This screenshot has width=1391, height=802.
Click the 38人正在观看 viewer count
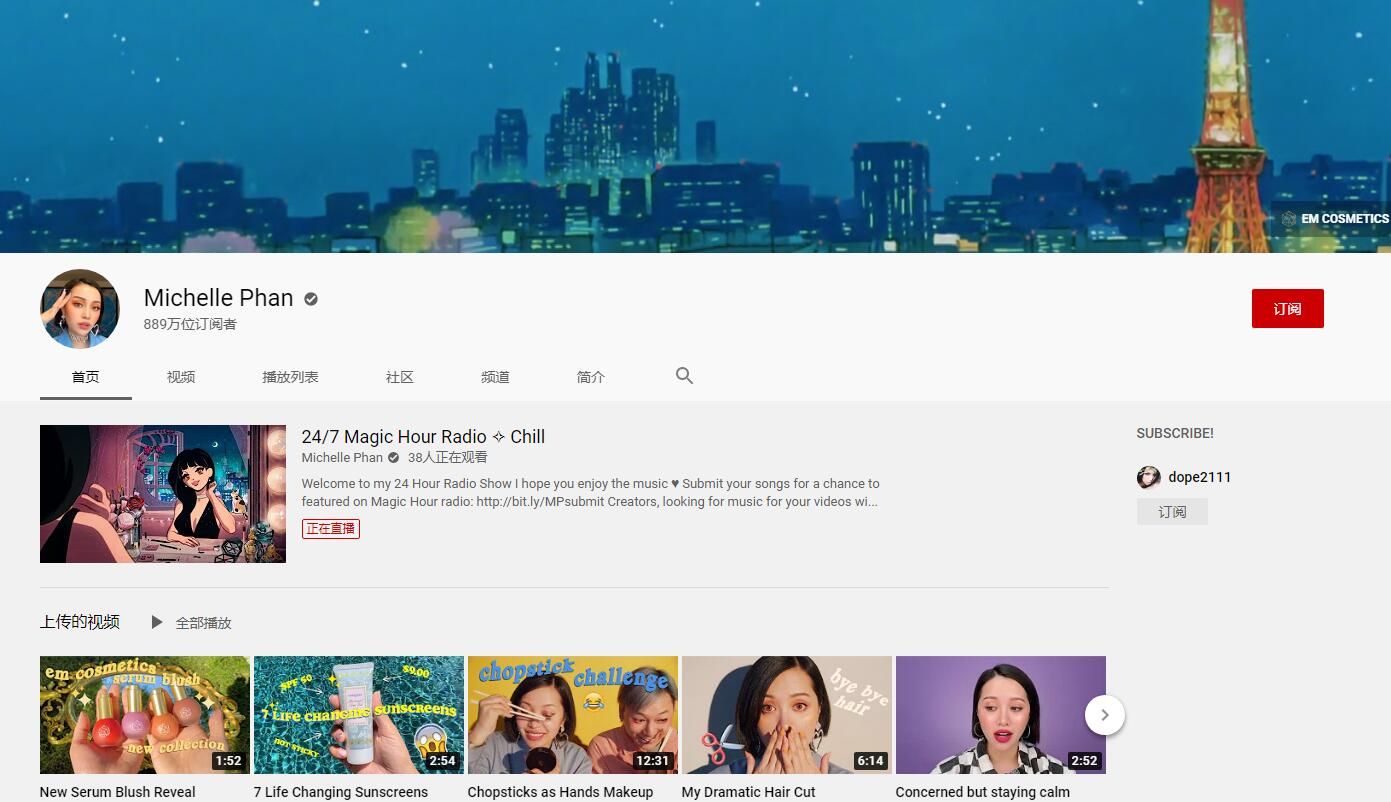tap(448, 458)
